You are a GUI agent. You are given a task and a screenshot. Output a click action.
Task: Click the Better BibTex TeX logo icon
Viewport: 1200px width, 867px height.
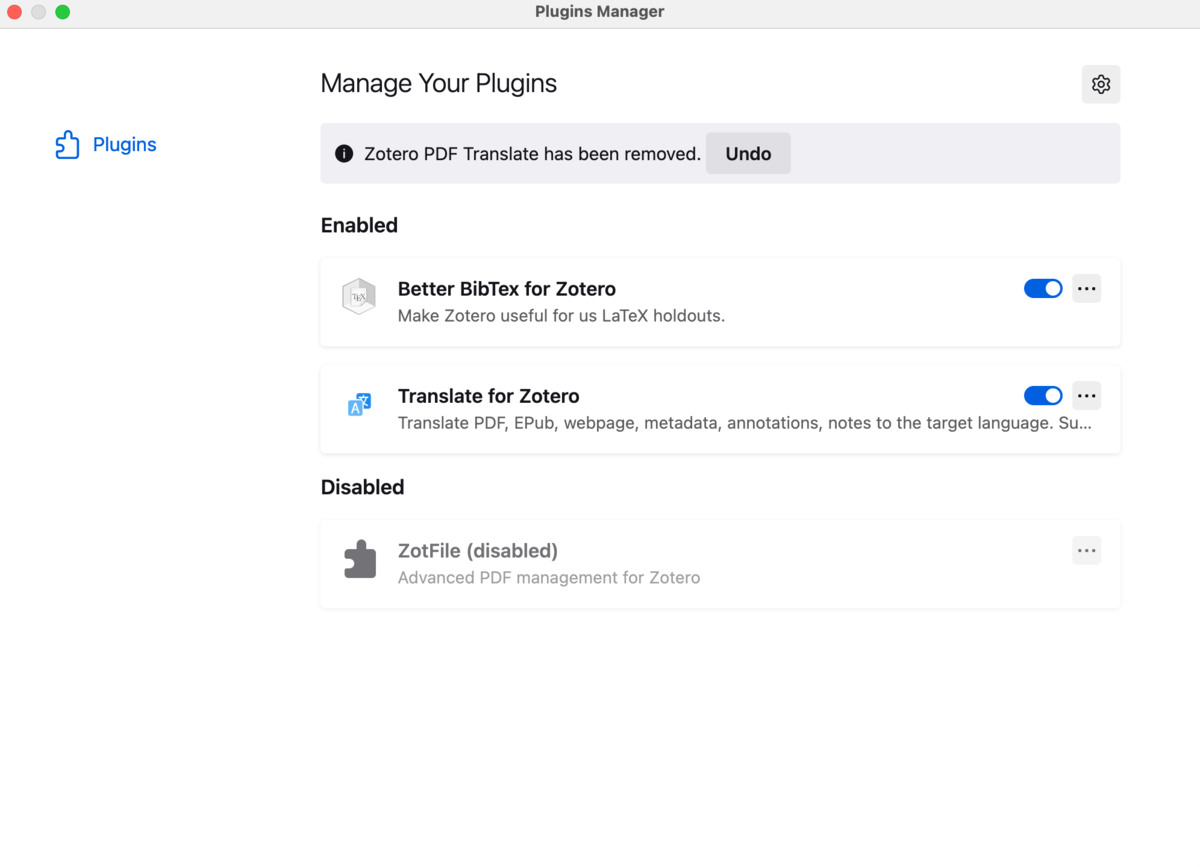pos(359,297)
